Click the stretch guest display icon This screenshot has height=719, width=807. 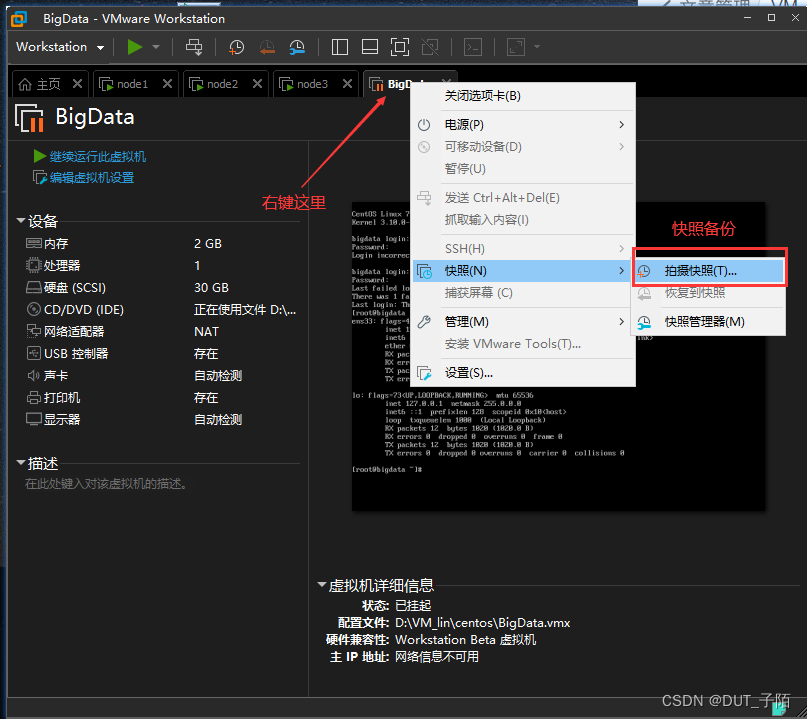coord(516,47)
